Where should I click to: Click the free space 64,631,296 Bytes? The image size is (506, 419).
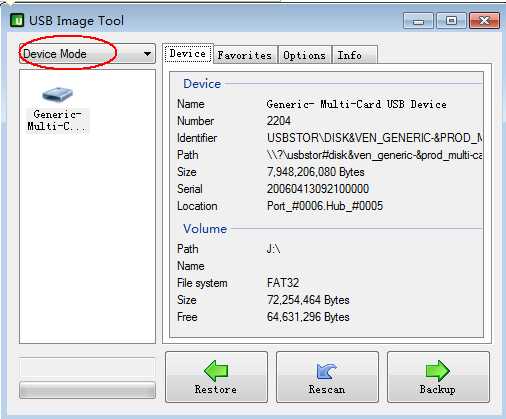[x=308, y=317]
